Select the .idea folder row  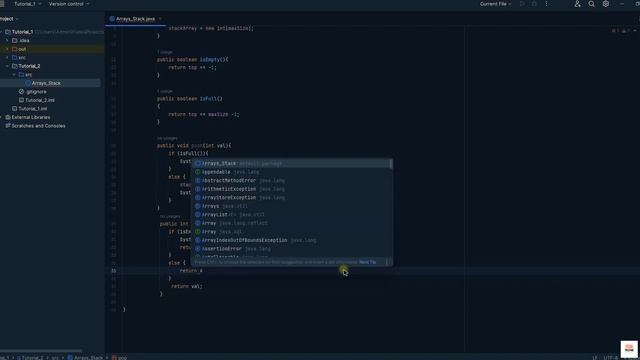tap(51, 40)
